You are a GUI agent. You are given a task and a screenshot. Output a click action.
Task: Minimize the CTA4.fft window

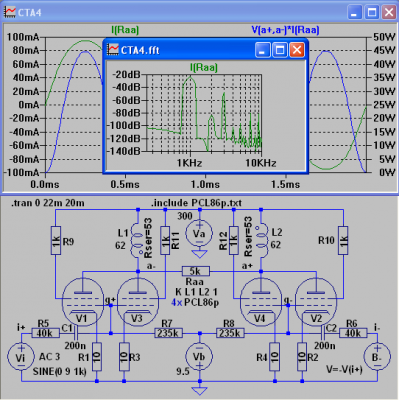coord(263,50)
